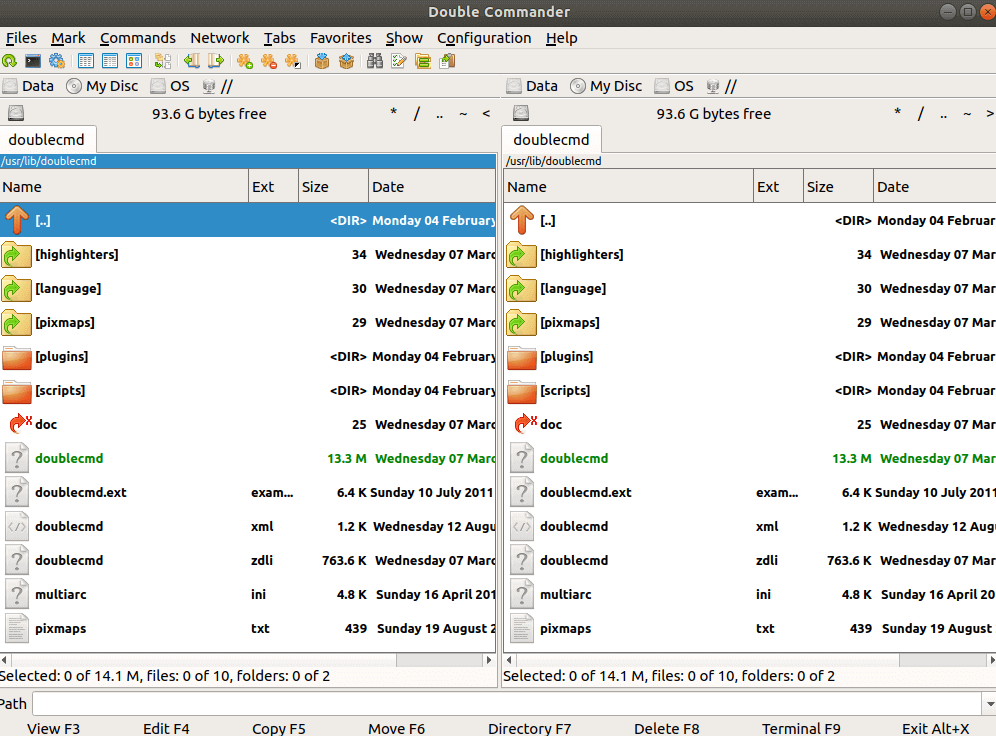Open Options via the gear toolbar icon

(57, 61)
